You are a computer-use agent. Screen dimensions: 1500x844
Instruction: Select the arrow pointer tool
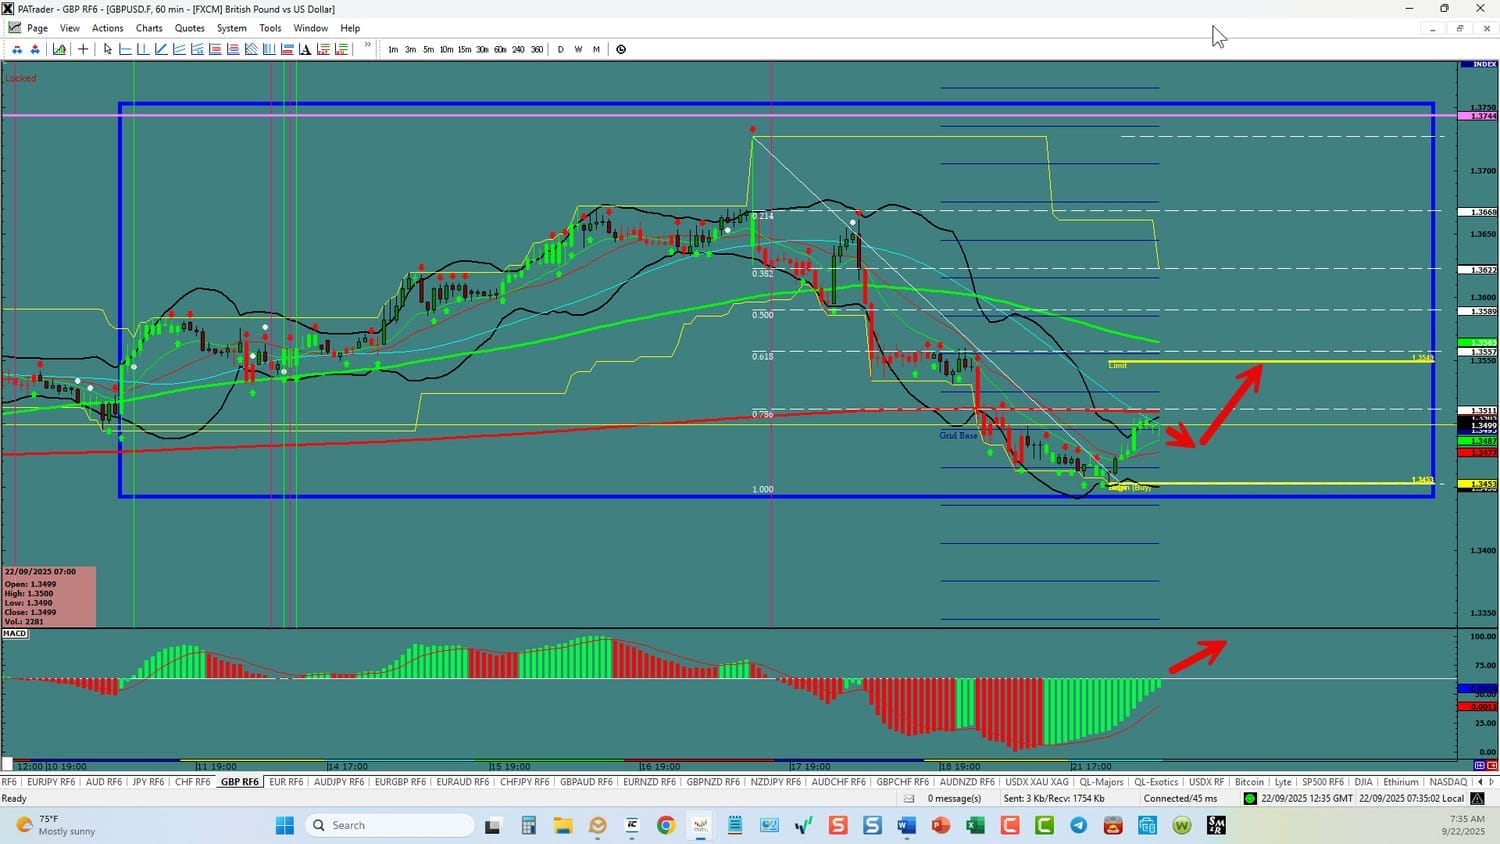108,49
